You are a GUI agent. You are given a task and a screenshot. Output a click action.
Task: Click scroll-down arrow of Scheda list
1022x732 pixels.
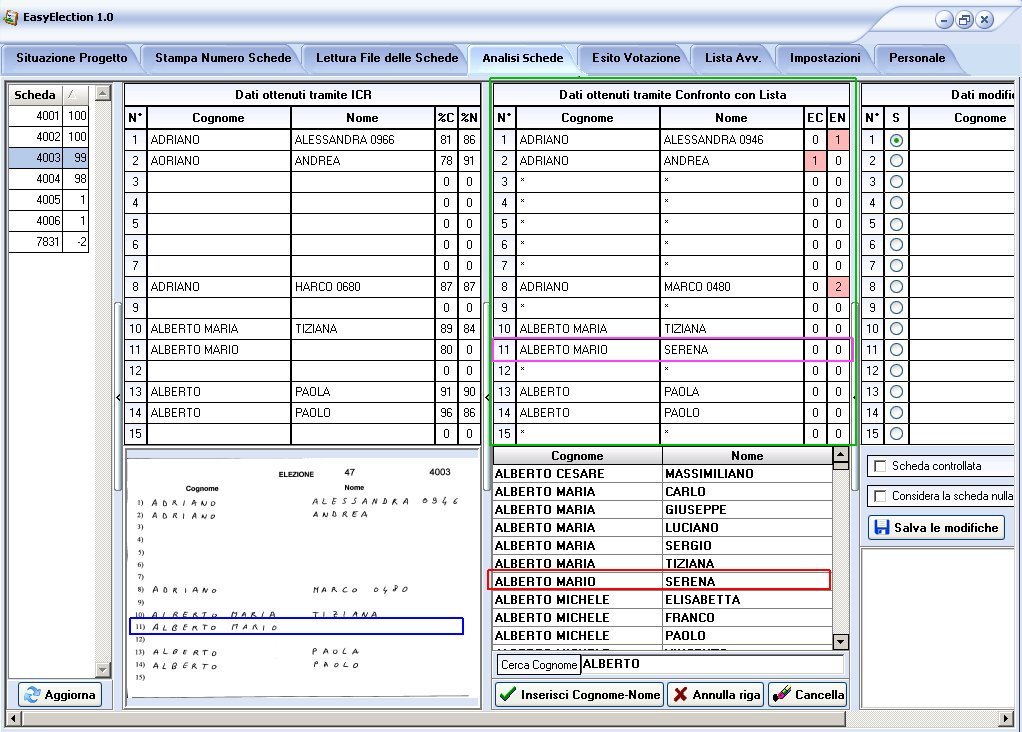pyautogui.click(x=102, y=669)
